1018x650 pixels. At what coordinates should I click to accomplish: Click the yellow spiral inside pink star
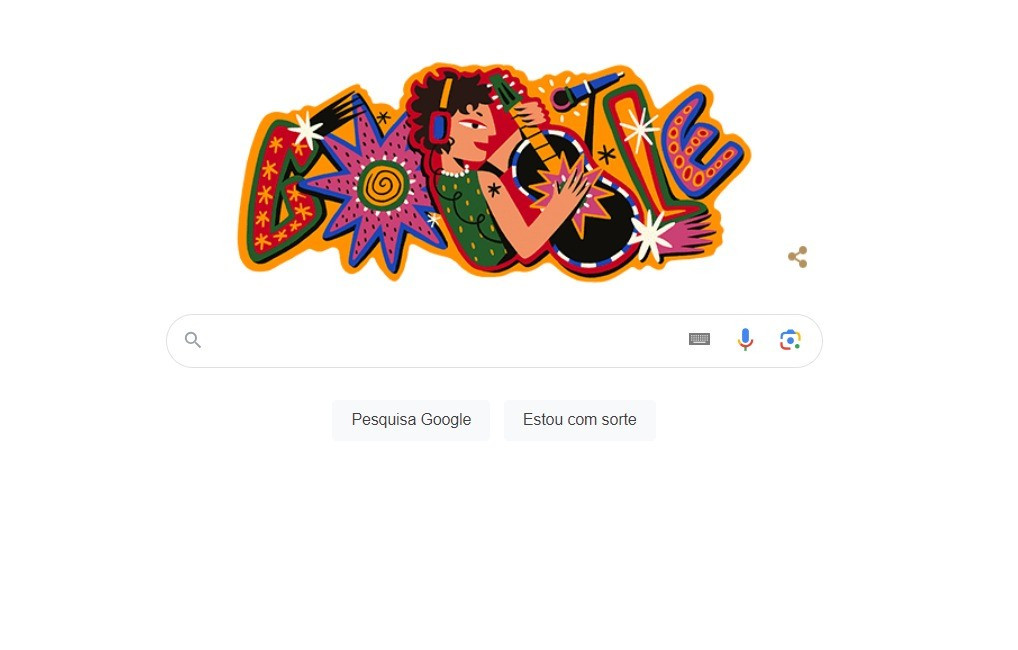pyautogui.click(x=384, y=186)
